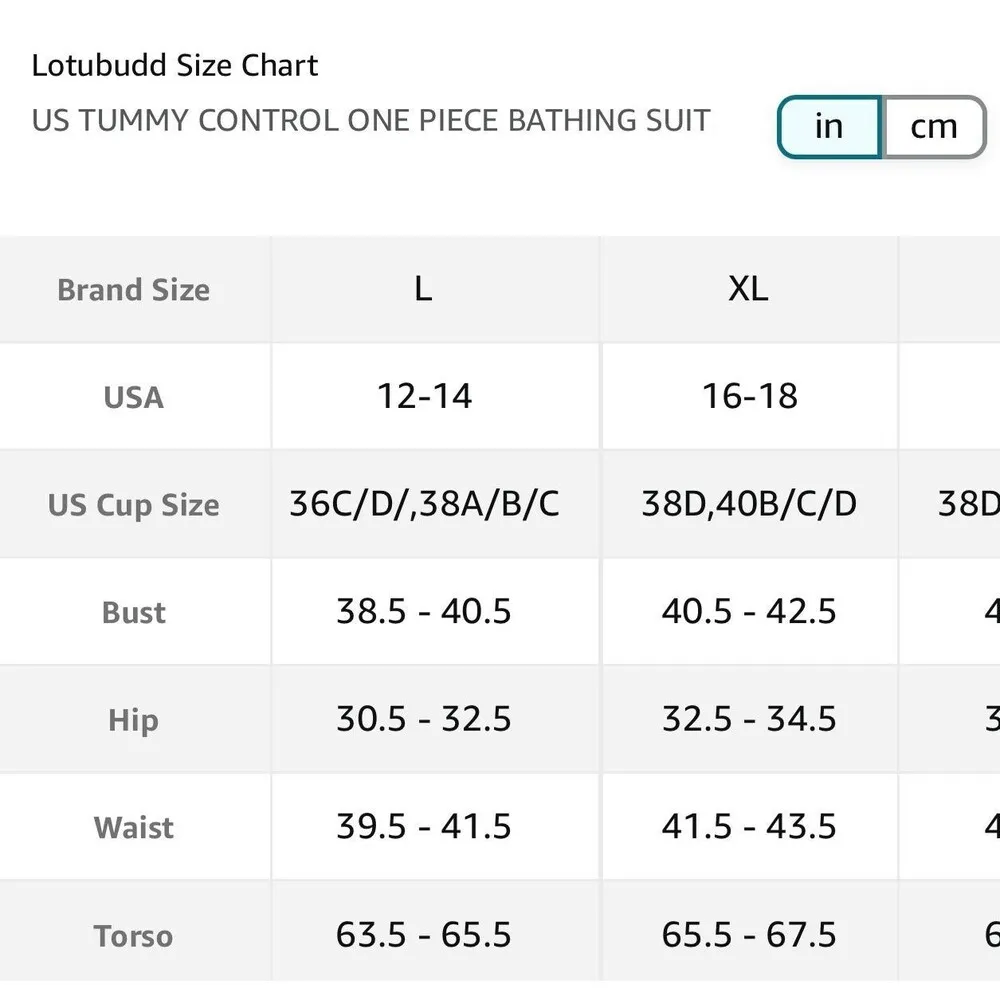Select the 63.5 - 65.5 torso measurement
This screenshot has height=1000, width=1000.
tap(423, 935)
